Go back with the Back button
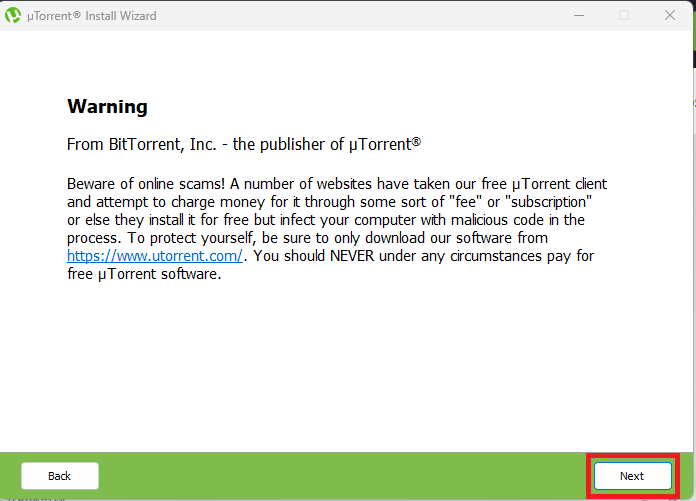The width and height of the screenshot is (696, 501). click(x=60, y=476)
